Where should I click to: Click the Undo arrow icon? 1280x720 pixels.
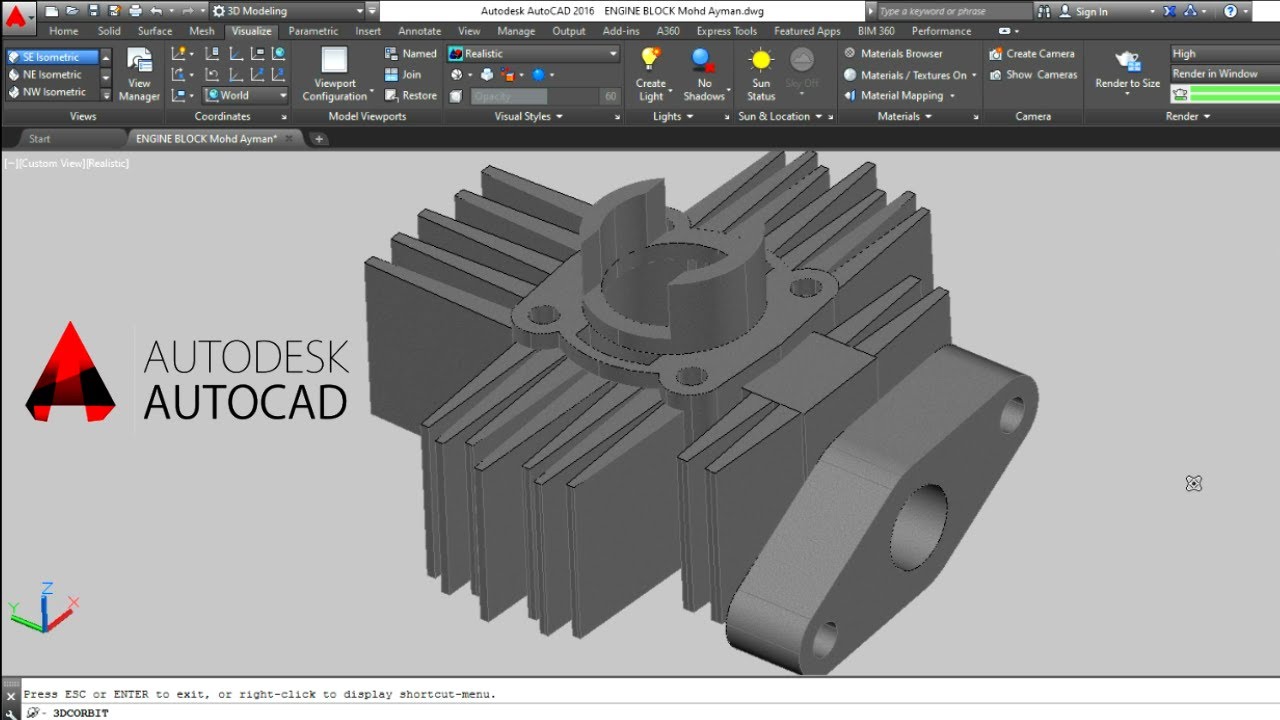[x=155, y=11]
